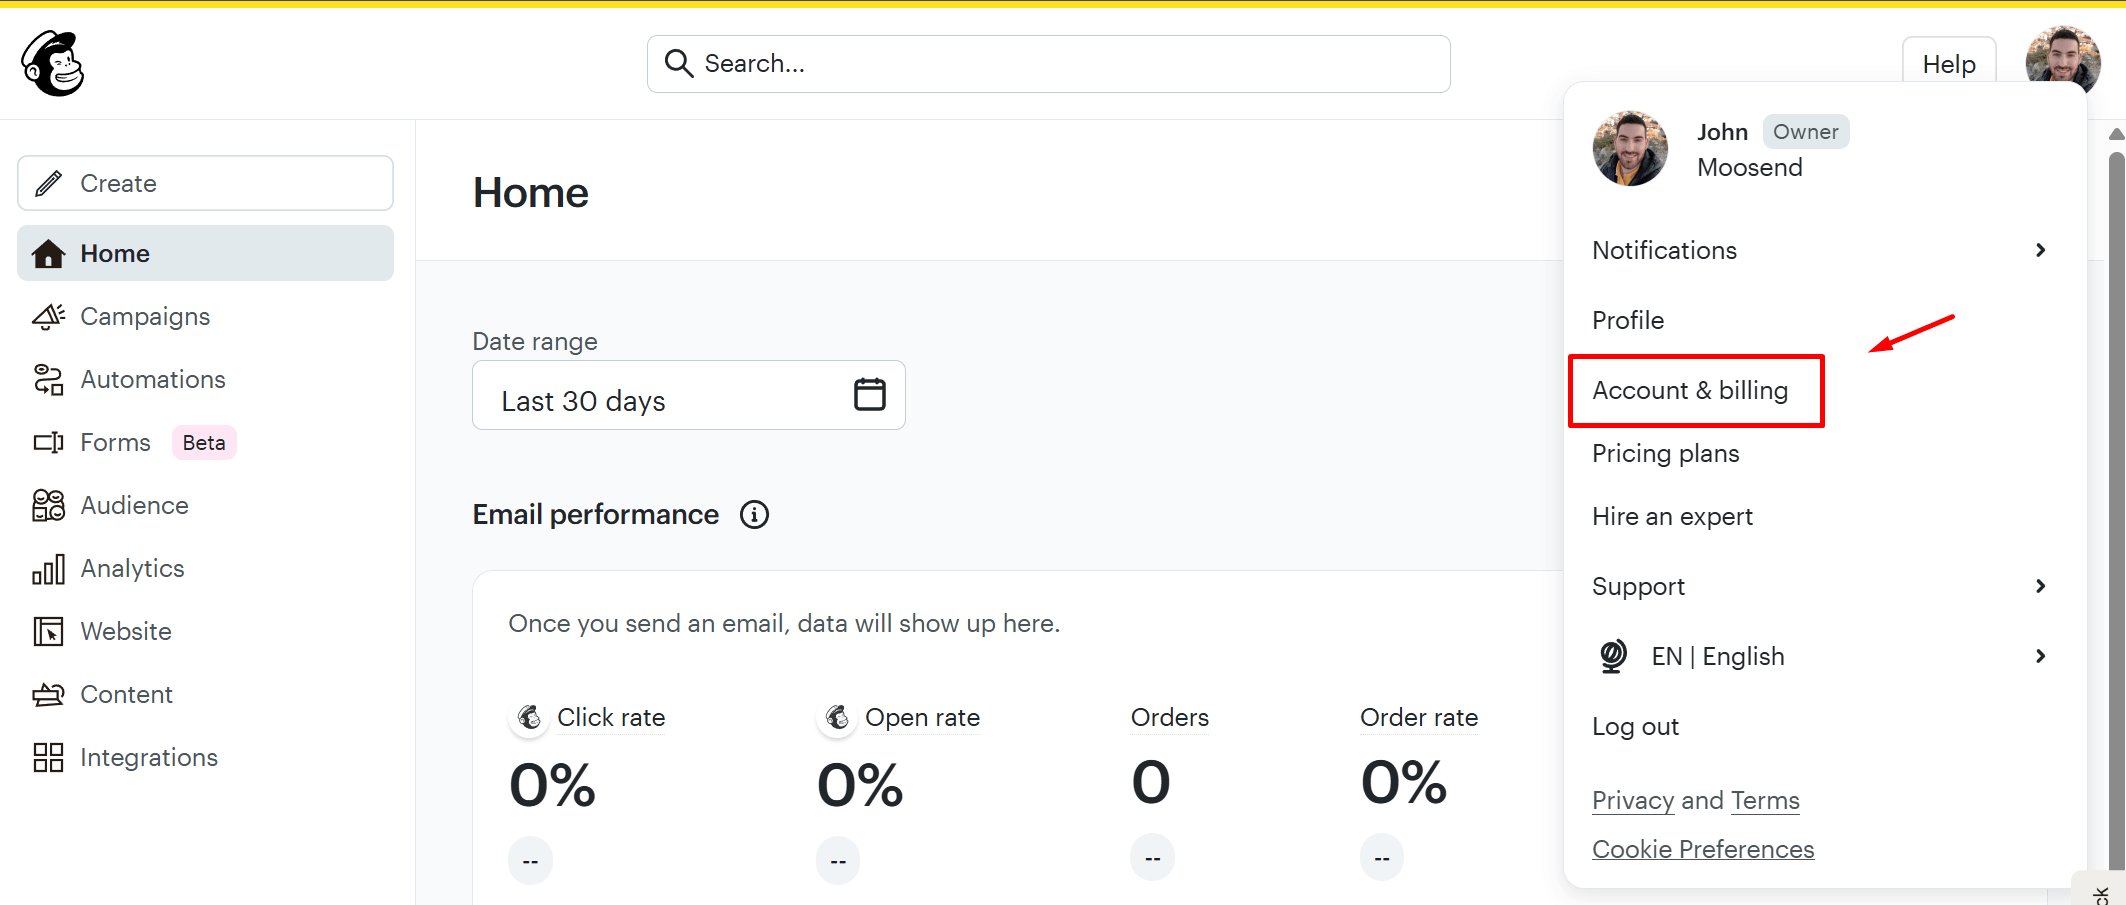Click the Mailchimp Freddie logo

[x=53, y=63]
